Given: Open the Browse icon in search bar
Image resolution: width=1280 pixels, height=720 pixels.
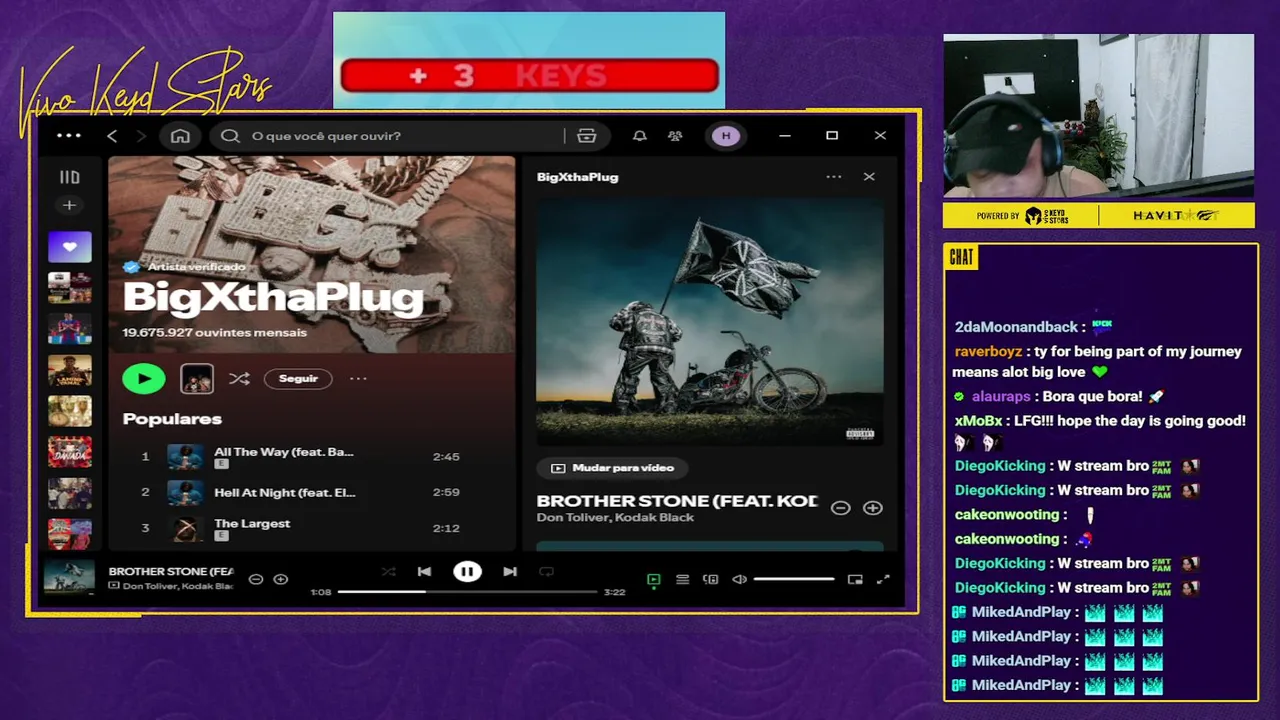Looking at the screenshot, I should pos(587,136).
